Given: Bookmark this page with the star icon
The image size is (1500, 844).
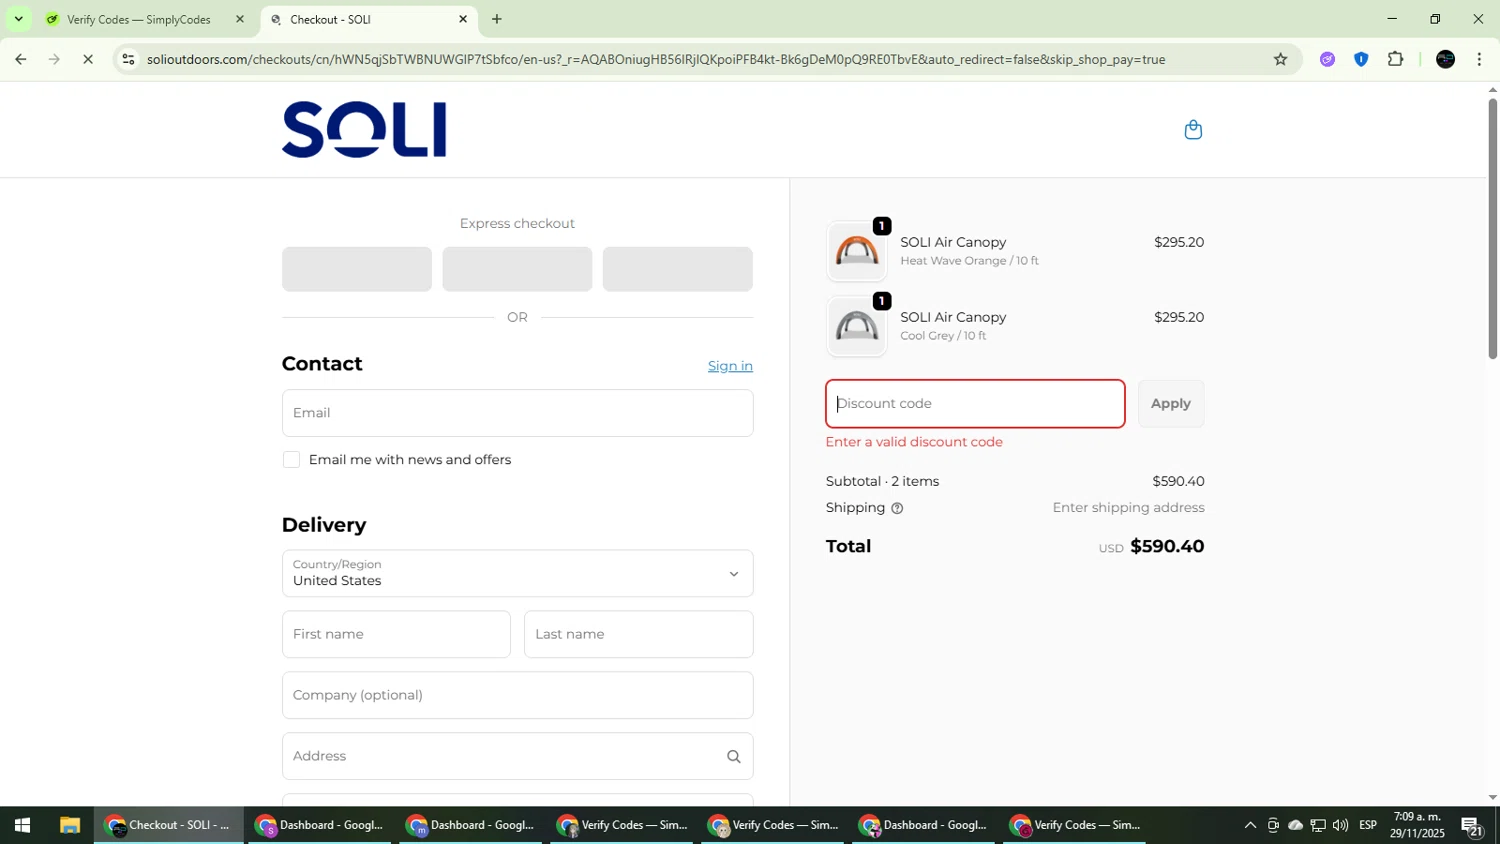Looking at the screenshot, I should click(1280, 59).
